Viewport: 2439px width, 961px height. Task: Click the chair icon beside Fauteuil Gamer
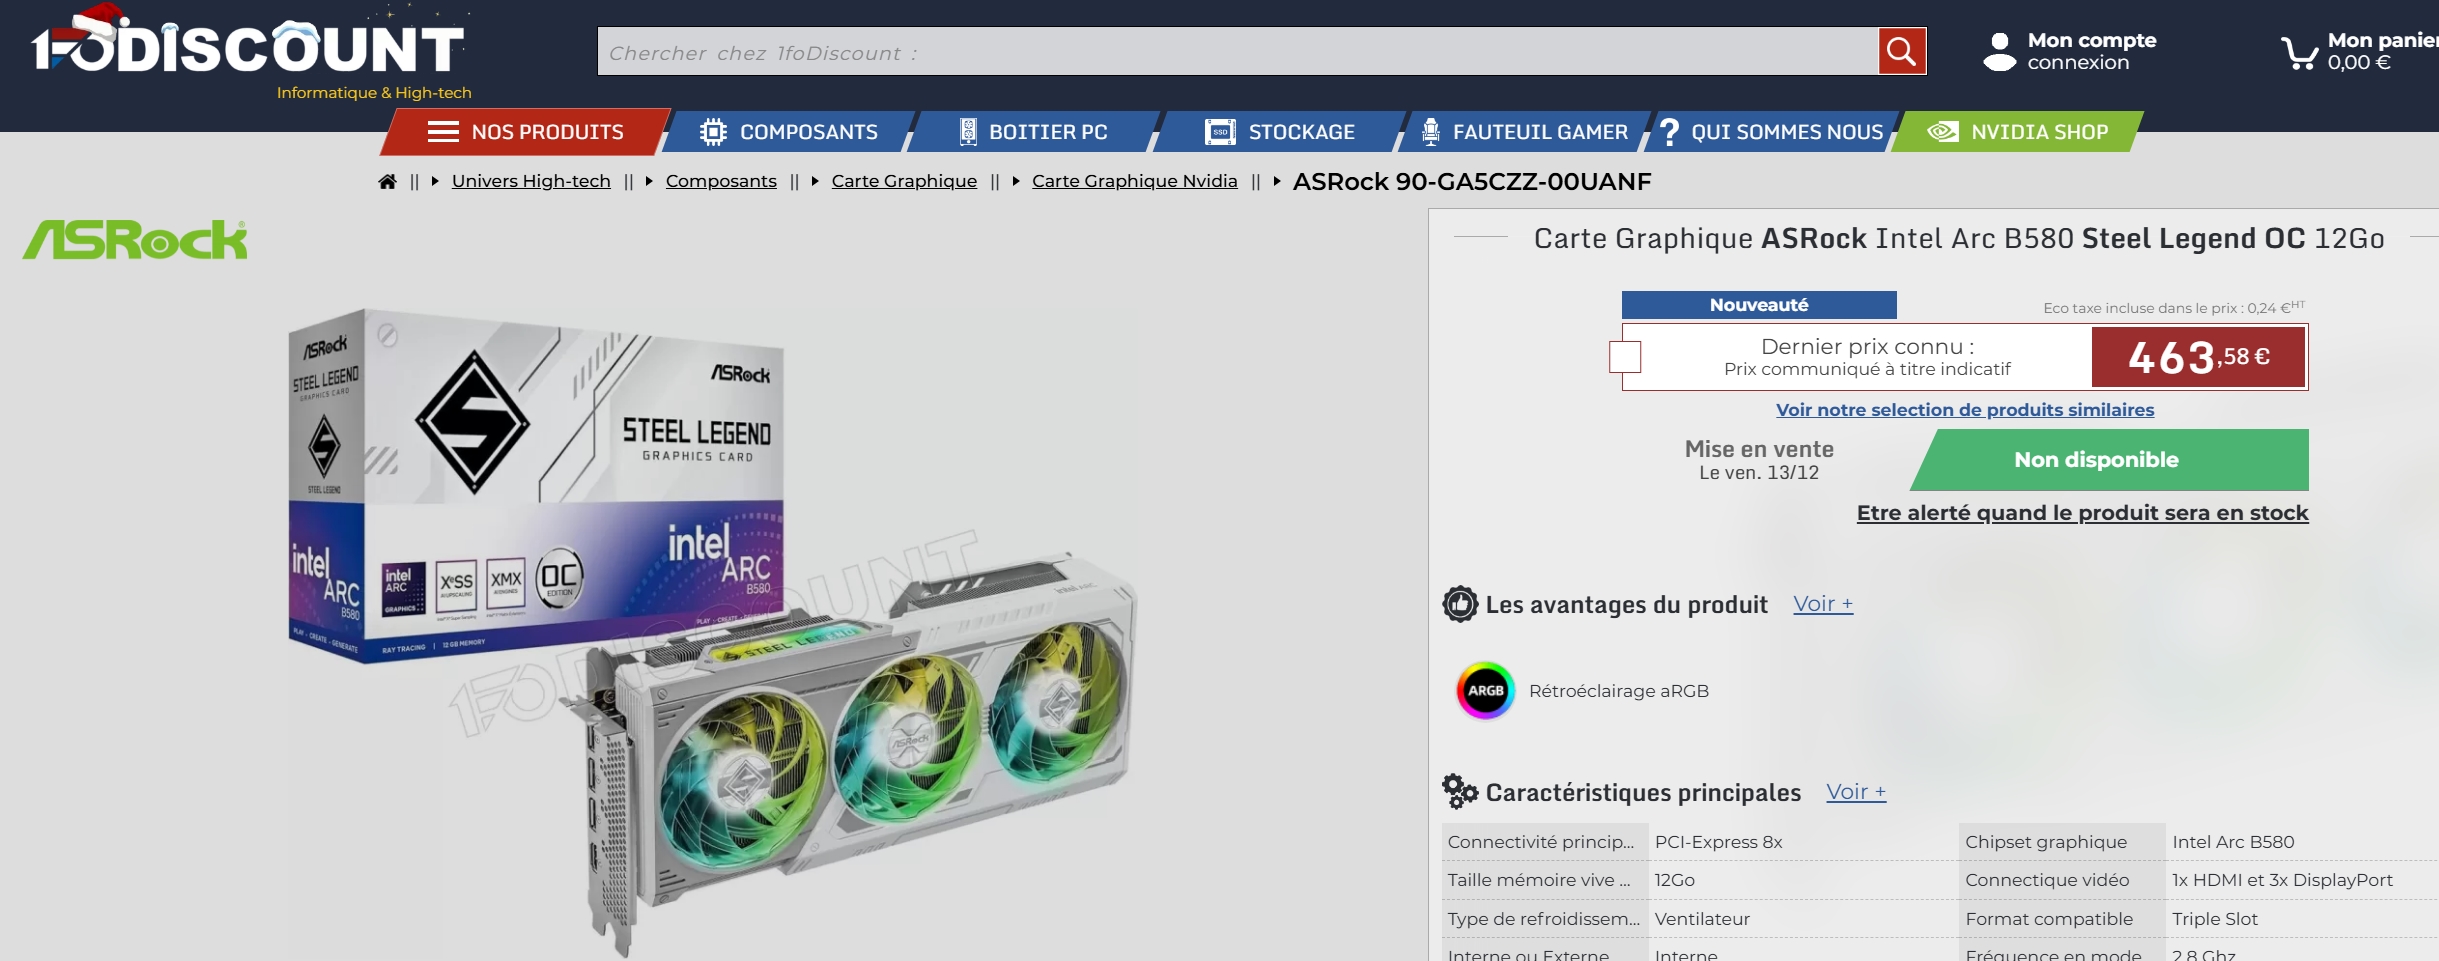point(1431,132)
